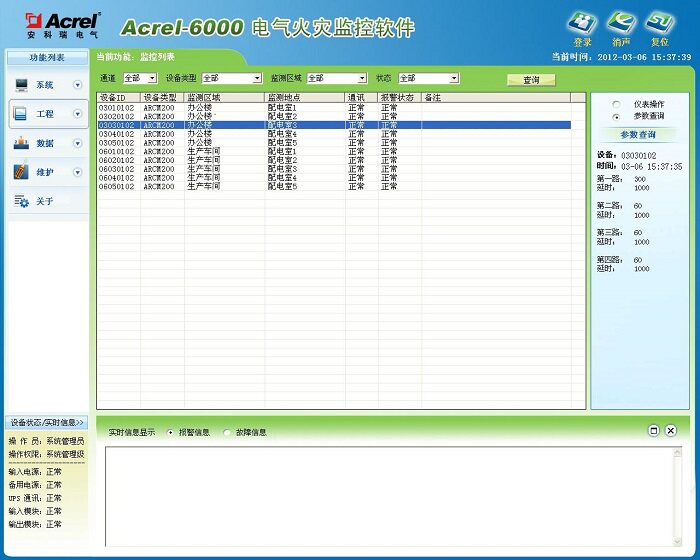Click the 操作员 系统管理员 text

[46, 441]
